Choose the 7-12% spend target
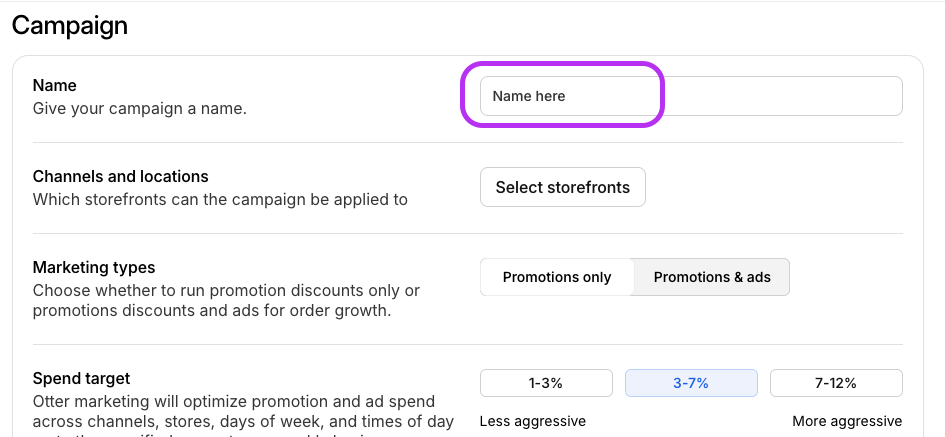 (836, 383)
